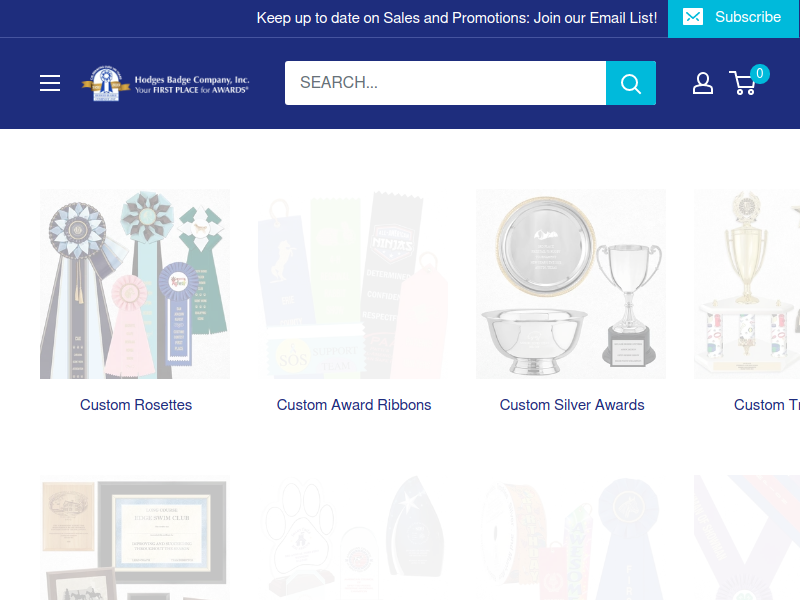Select the plaques and certificates image
This screenshot has width=800, height=600.
pos(135,538)
